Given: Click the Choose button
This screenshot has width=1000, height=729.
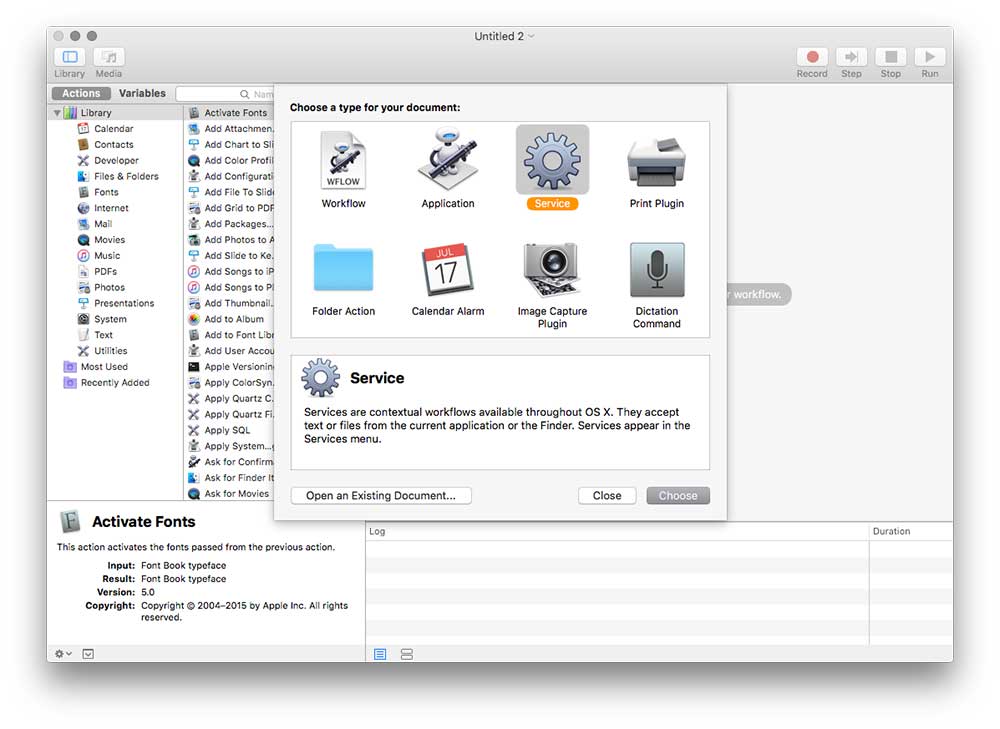Looking at the screenshot, I should [x=678, y=496].
